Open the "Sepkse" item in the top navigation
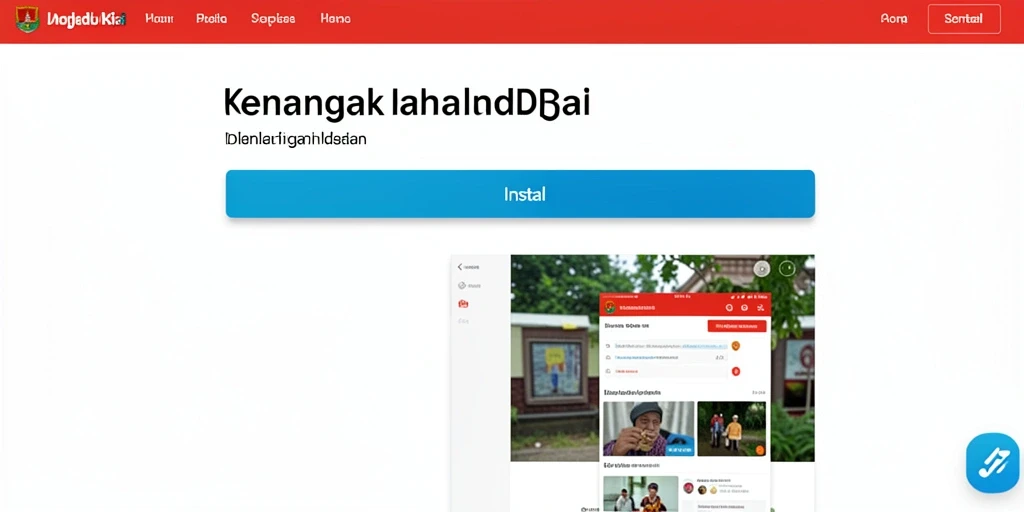 coord(272,19)
